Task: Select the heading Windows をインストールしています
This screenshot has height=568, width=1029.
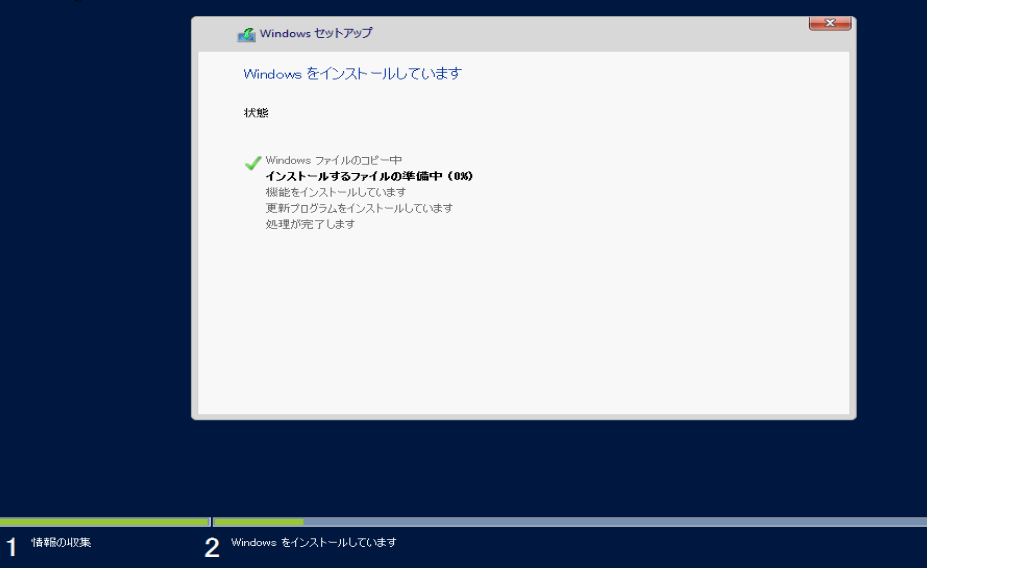Action: pos(352,74)
